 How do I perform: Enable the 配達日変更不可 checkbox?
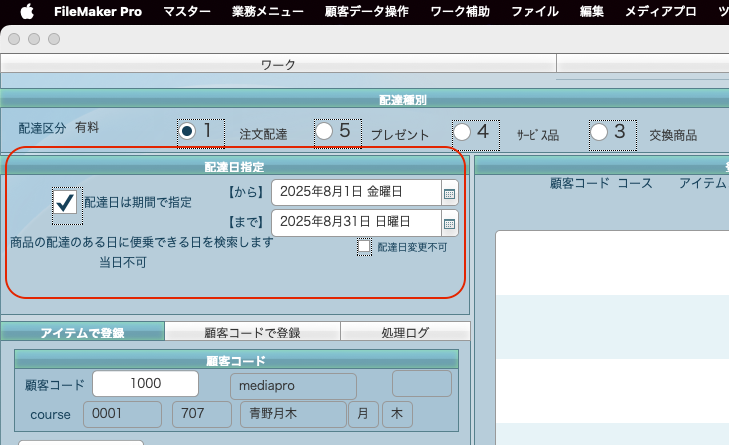pyautogui.click(x=364, y=247)
